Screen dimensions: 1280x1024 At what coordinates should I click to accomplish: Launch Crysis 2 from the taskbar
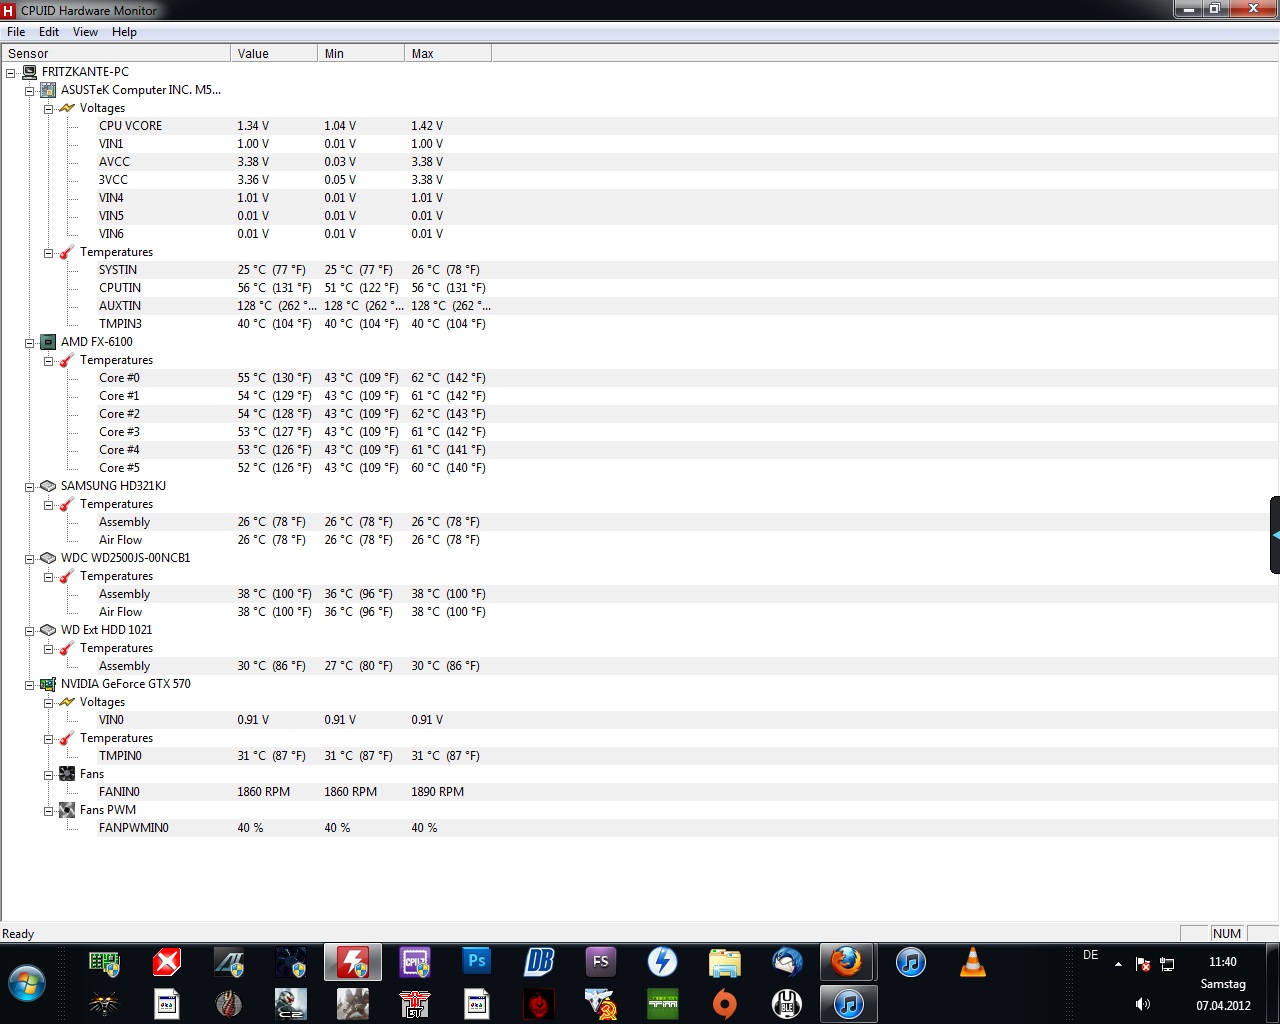point(291,1003)
